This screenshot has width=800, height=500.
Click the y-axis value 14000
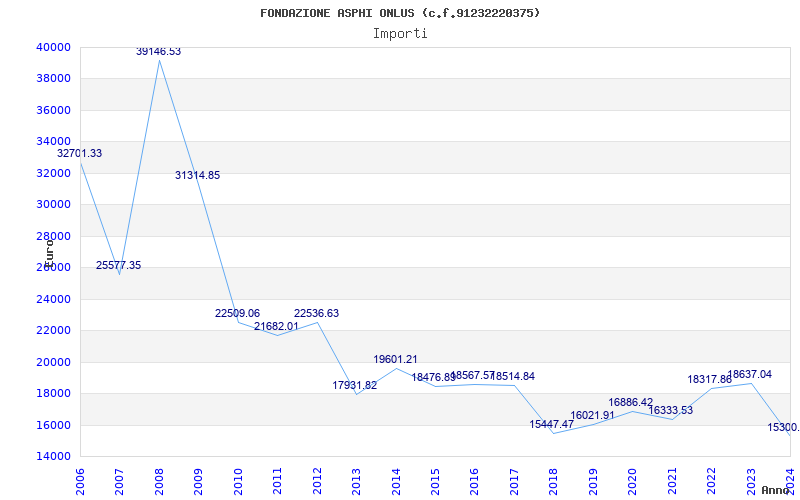(53, 457)
